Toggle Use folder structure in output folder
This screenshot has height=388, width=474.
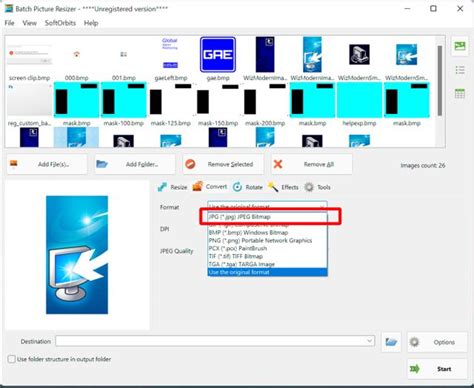click(12, 359)
